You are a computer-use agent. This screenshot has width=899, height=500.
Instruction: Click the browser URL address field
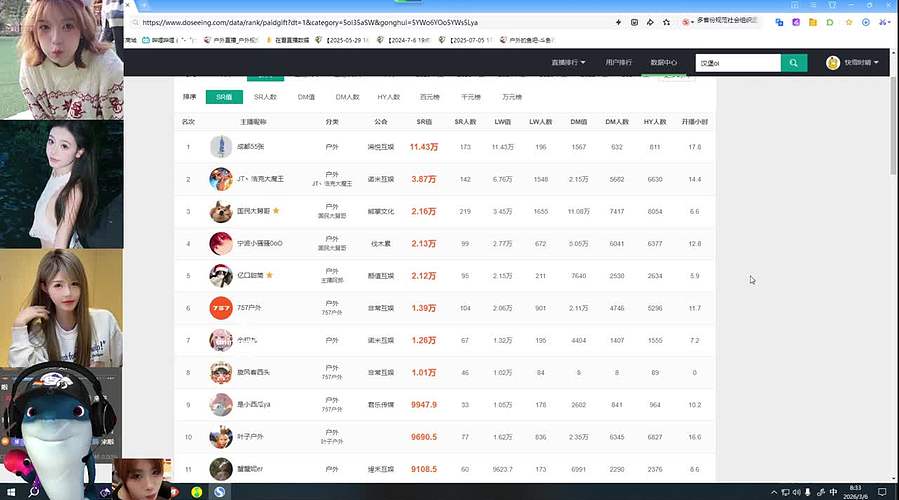(367, 22)
